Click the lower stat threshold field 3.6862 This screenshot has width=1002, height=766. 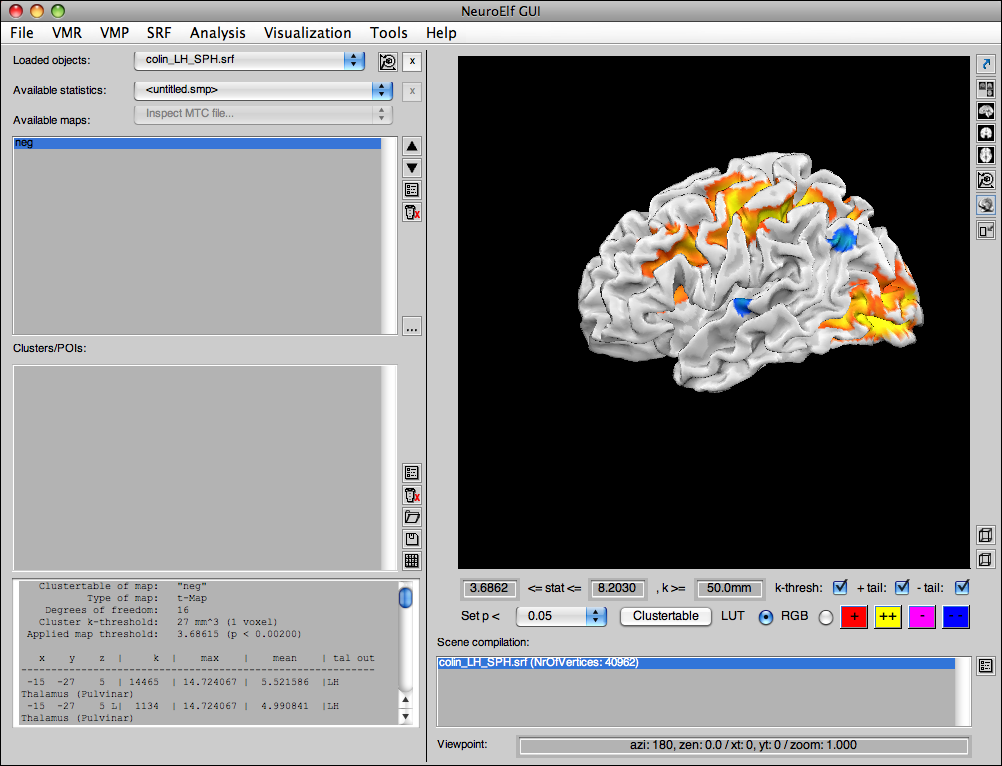point(488,588)
